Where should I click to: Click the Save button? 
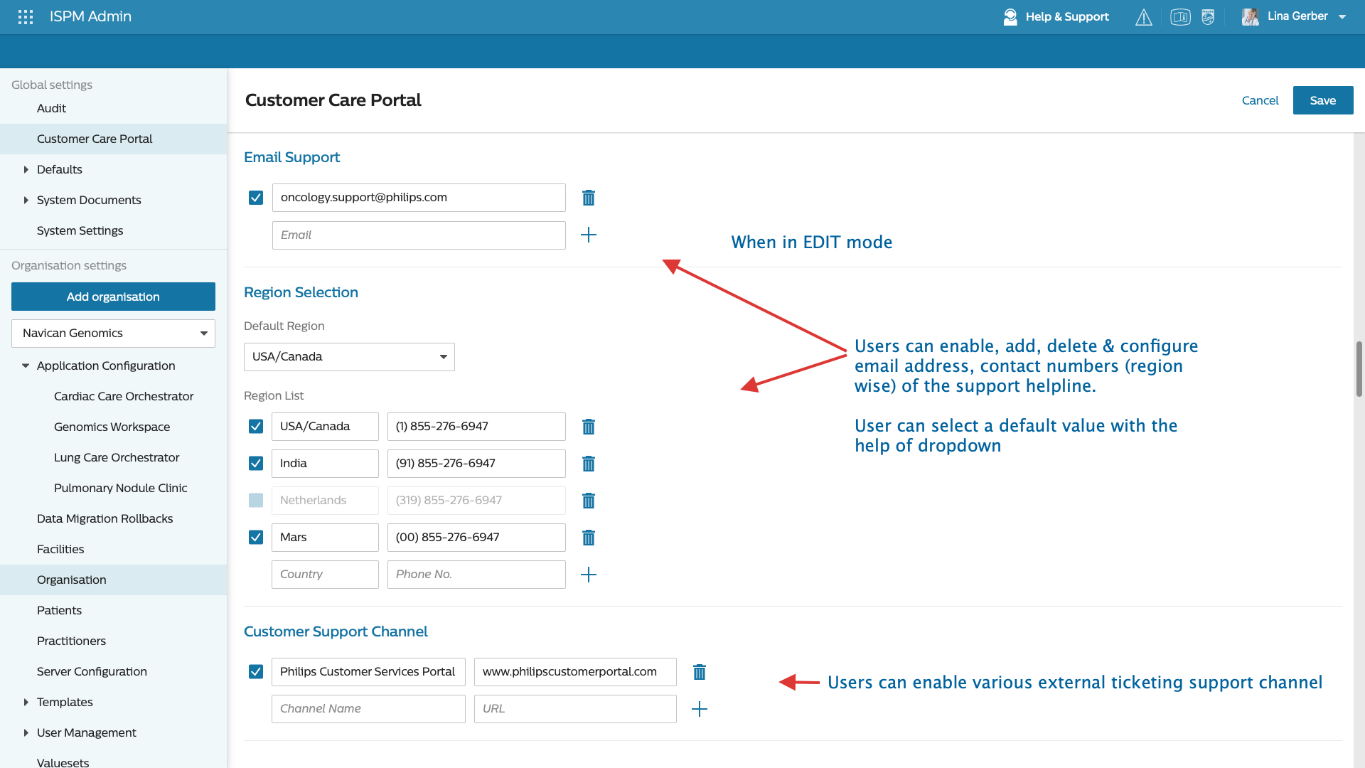click(1323, 100)
